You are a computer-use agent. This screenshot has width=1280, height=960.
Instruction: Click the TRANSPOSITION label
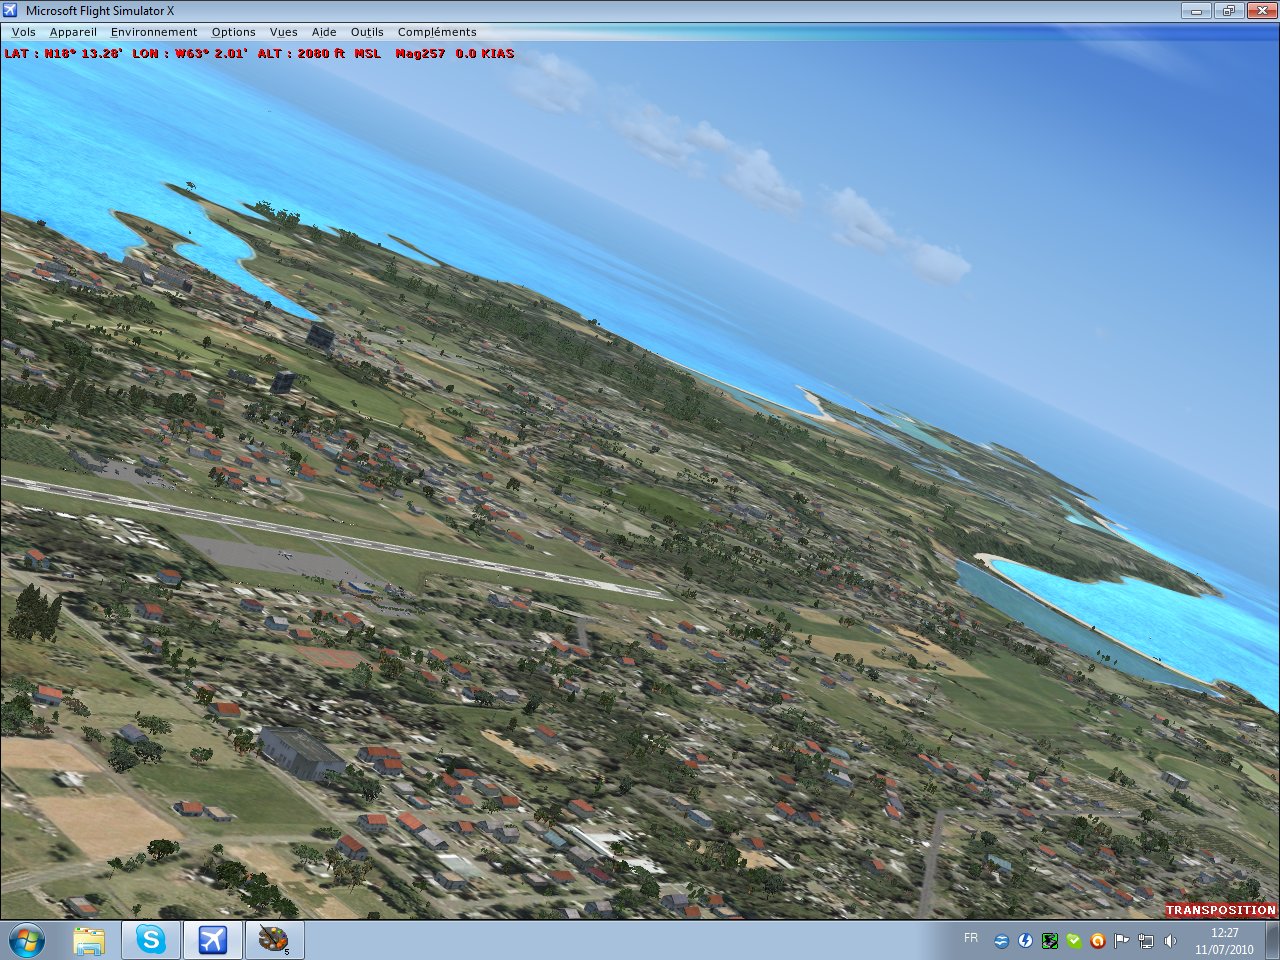pos(1221,910)
